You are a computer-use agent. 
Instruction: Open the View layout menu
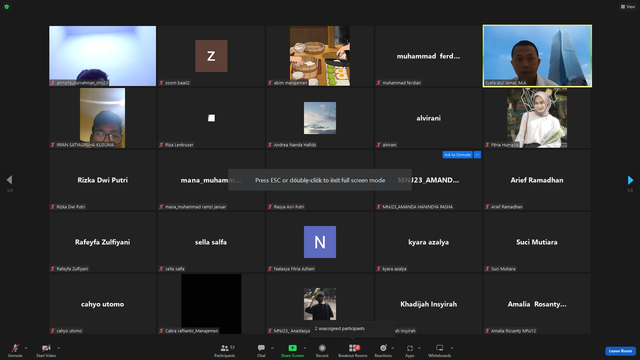point(628,7)
